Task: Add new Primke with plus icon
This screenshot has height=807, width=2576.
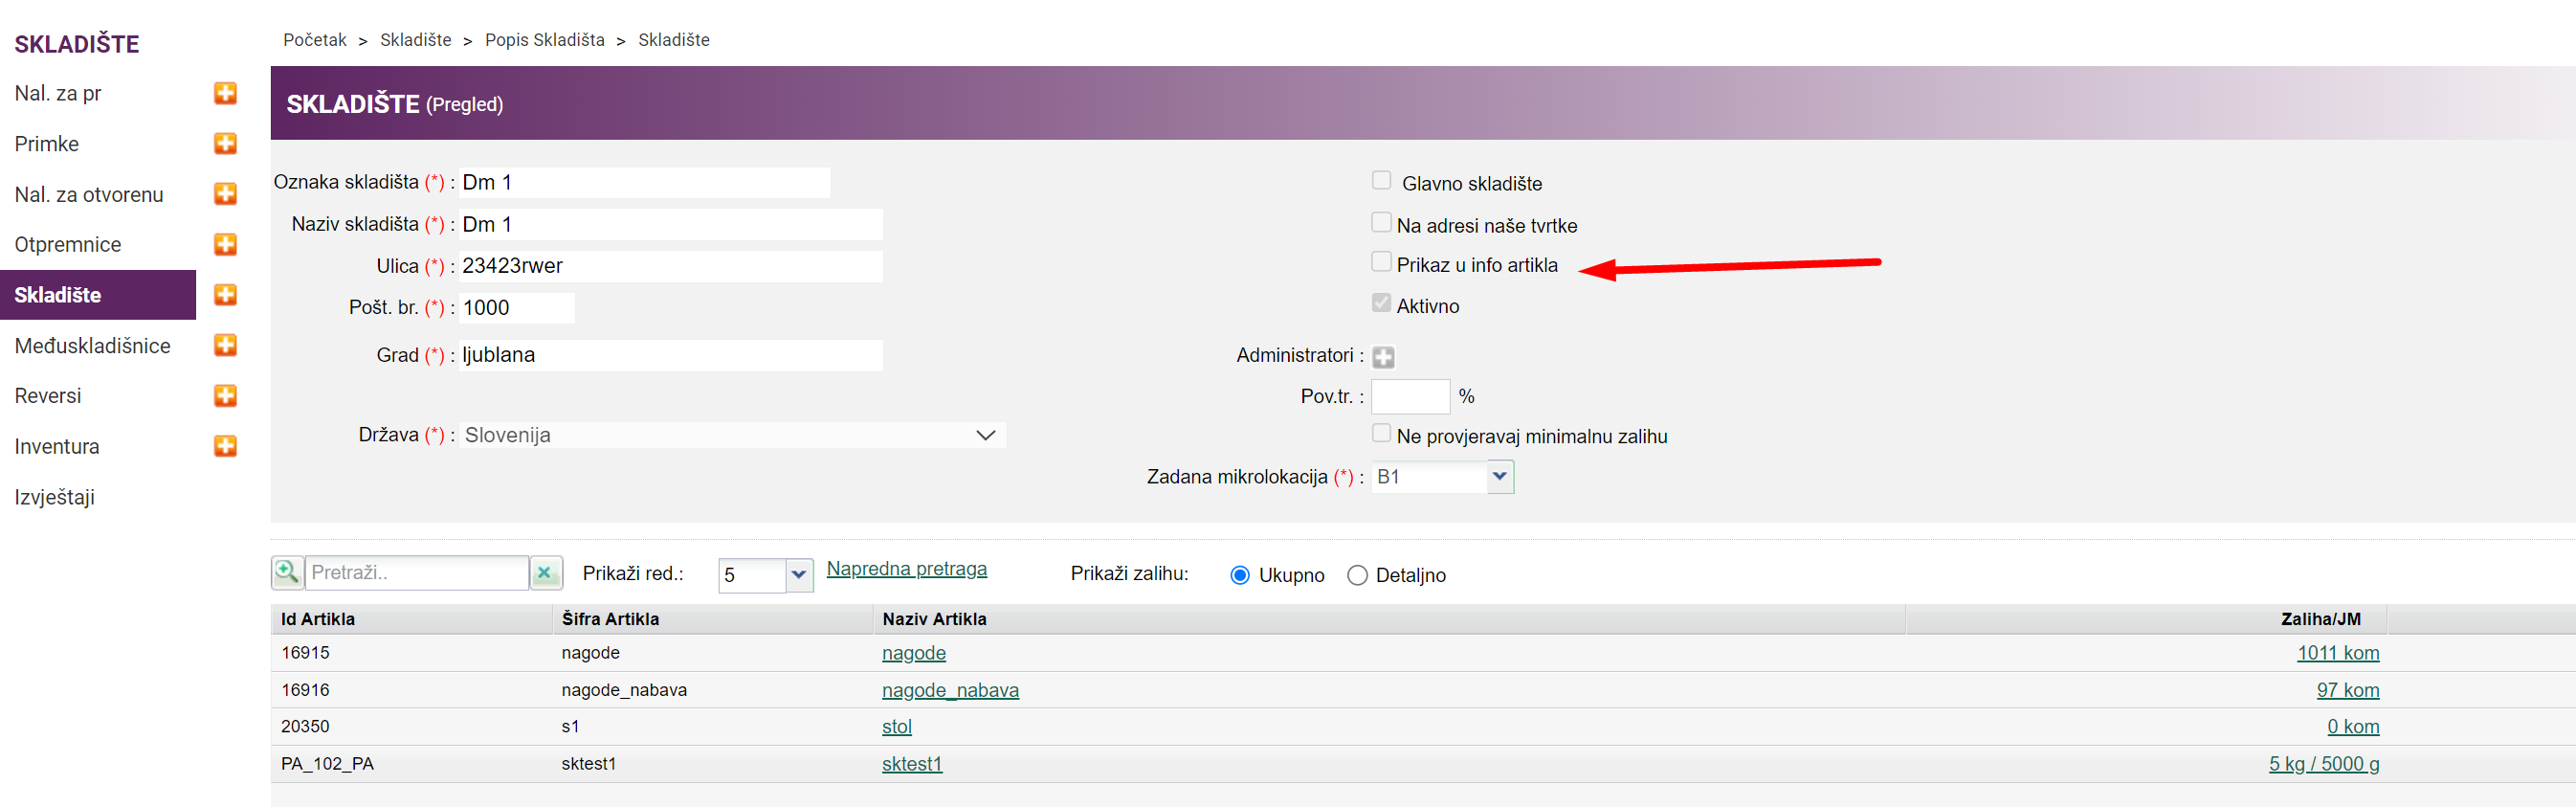Action: 226,143
